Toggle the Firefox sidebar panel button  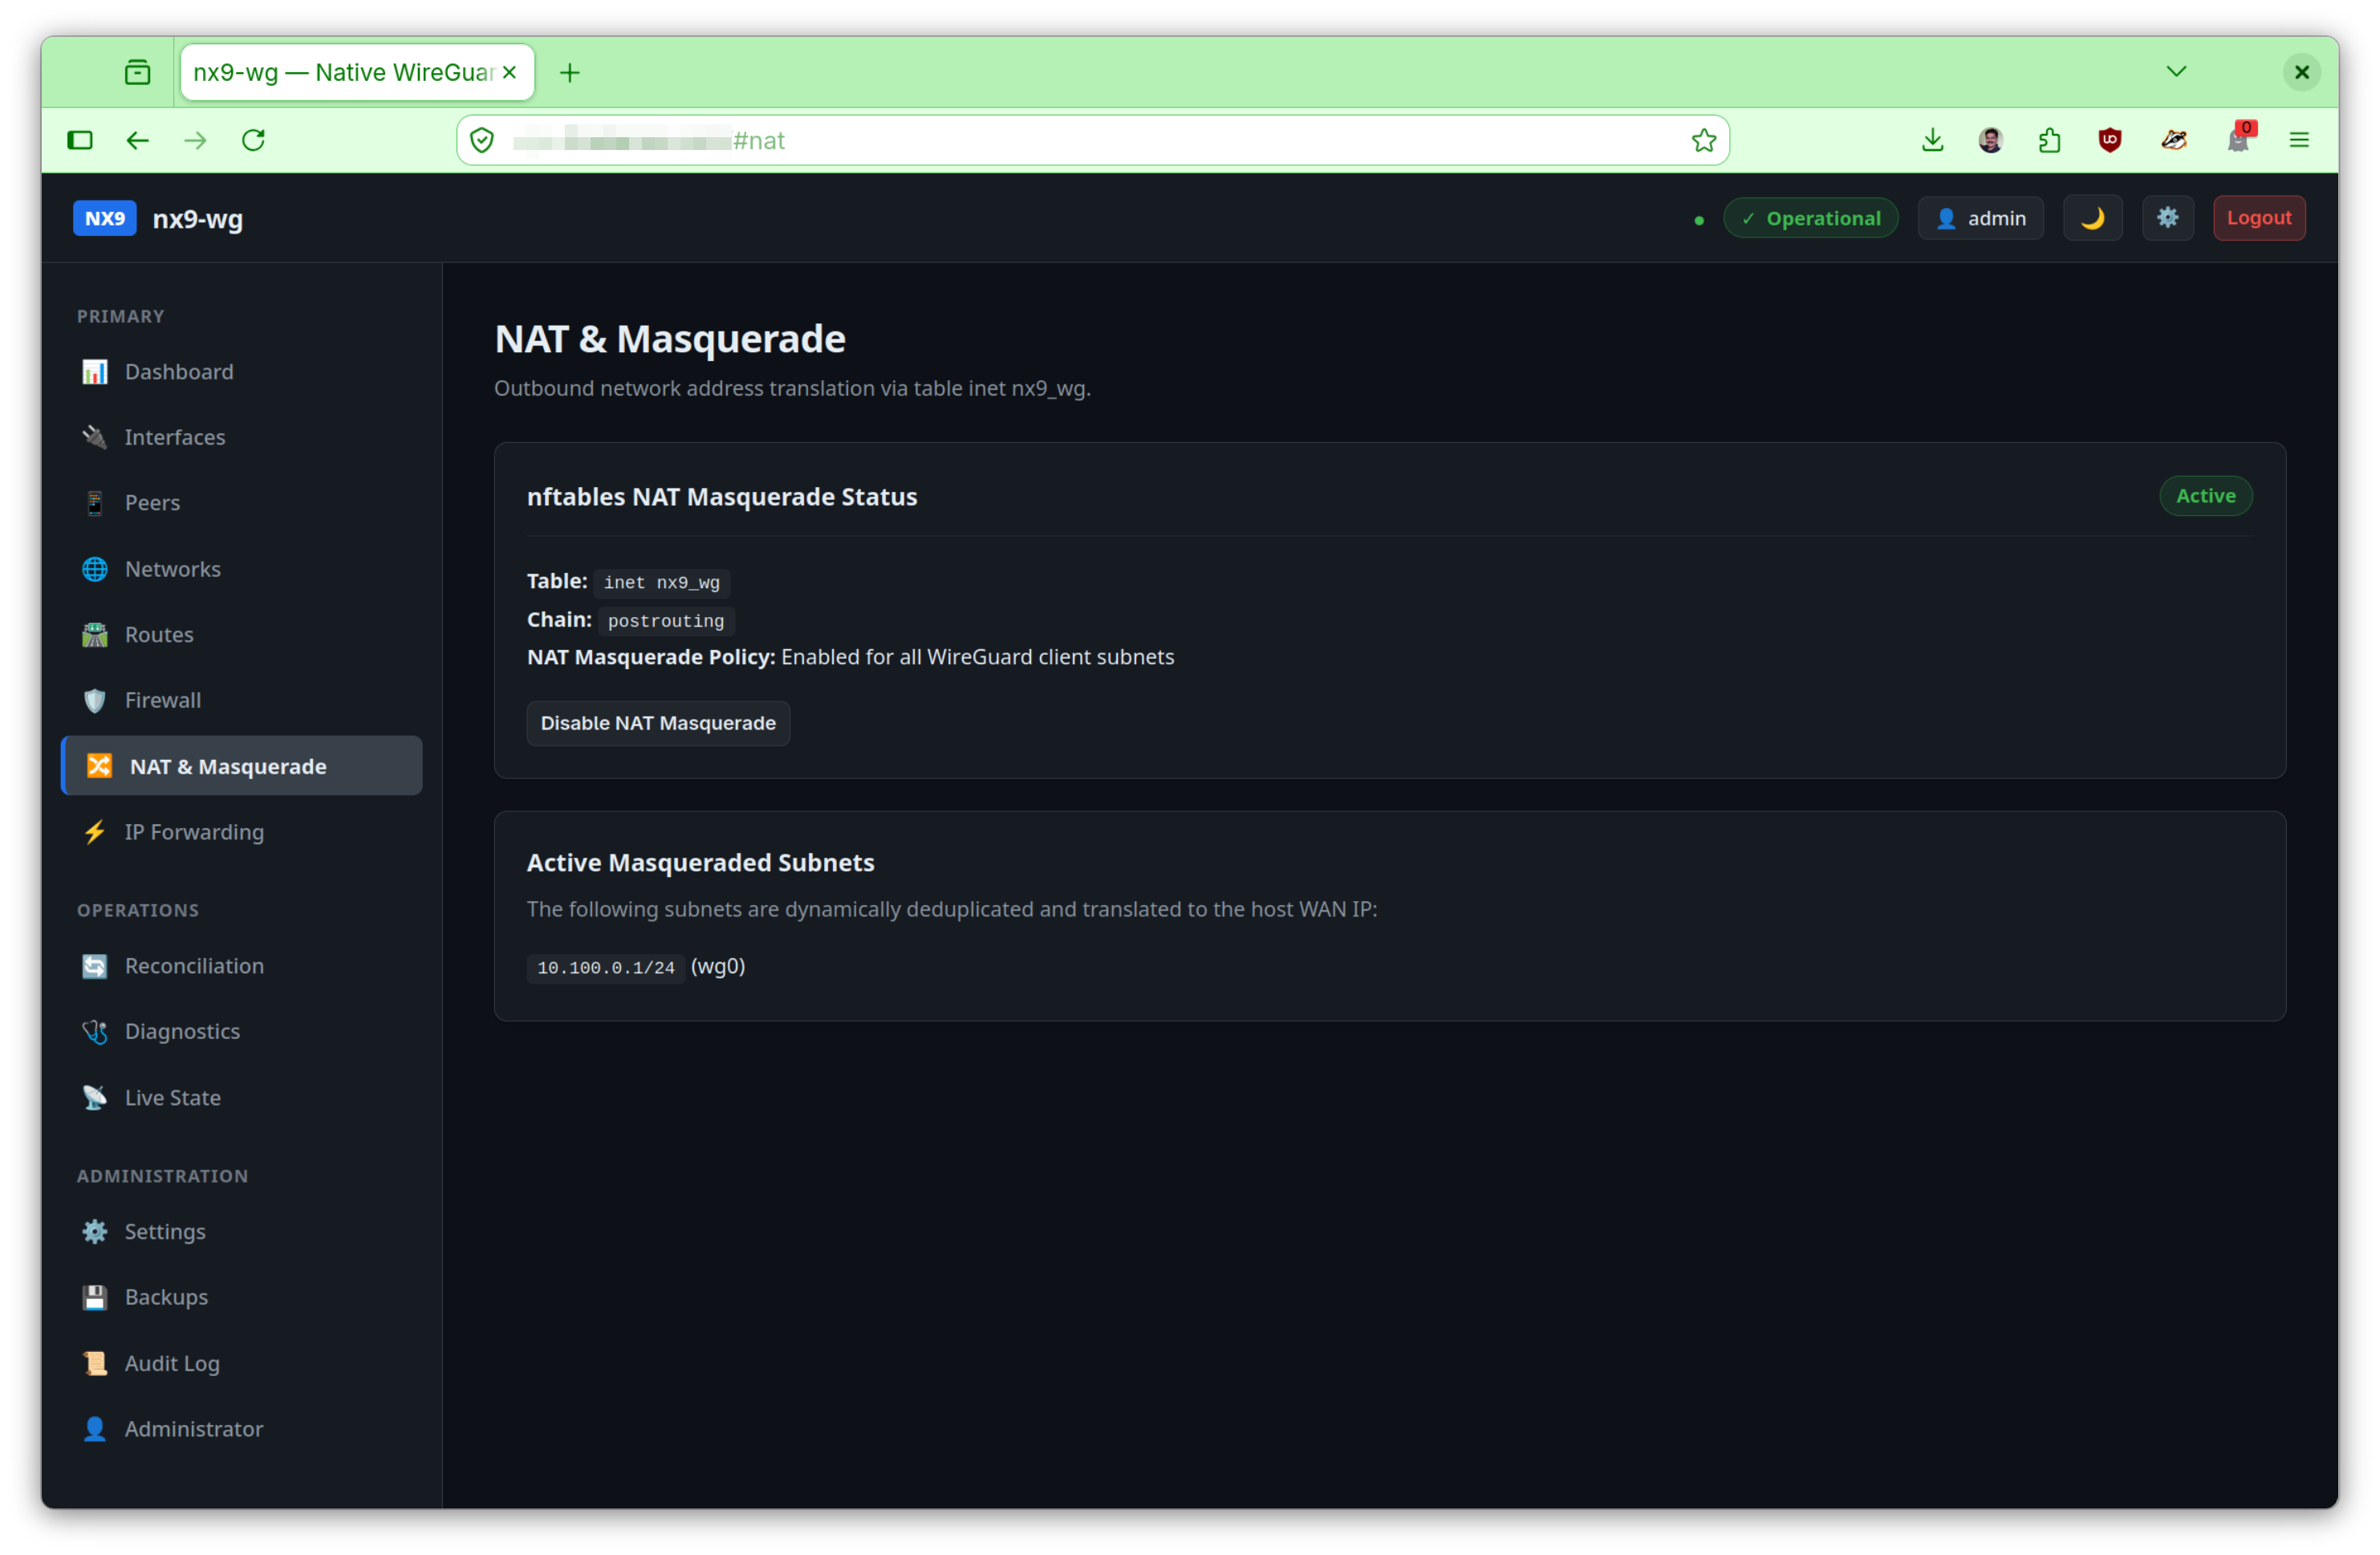point(80,140)
